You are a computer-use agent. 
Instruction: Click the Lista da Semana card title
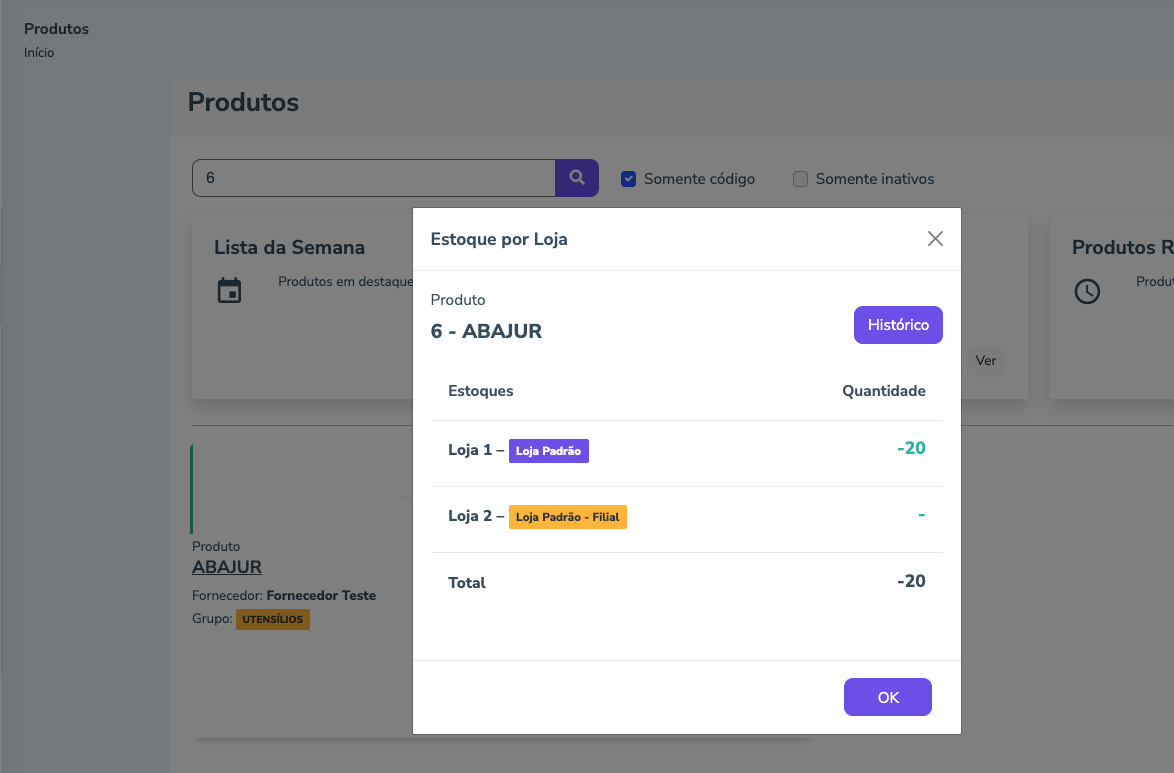tap(289, 247)
